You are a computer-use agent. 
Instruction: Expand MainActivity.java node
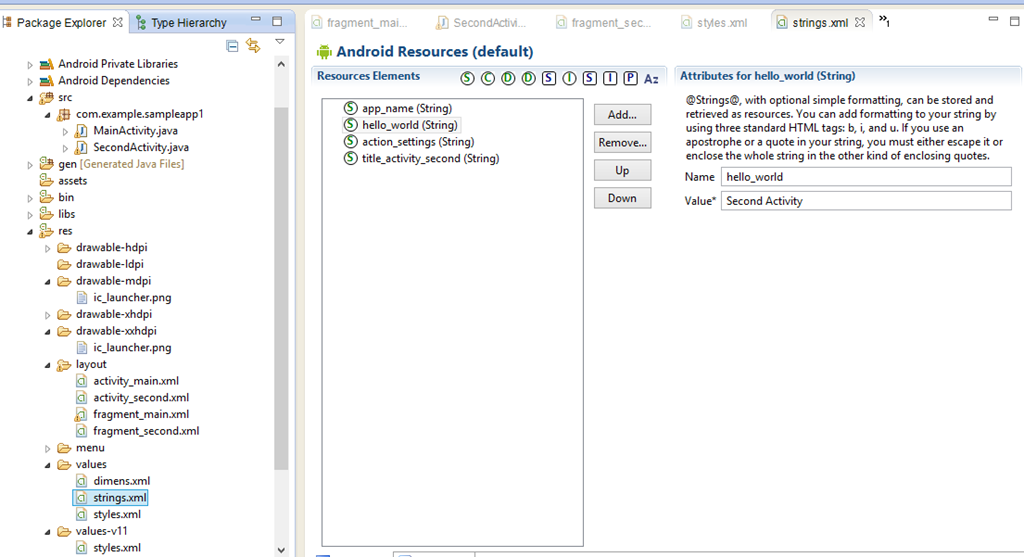(x=65, y=131)
